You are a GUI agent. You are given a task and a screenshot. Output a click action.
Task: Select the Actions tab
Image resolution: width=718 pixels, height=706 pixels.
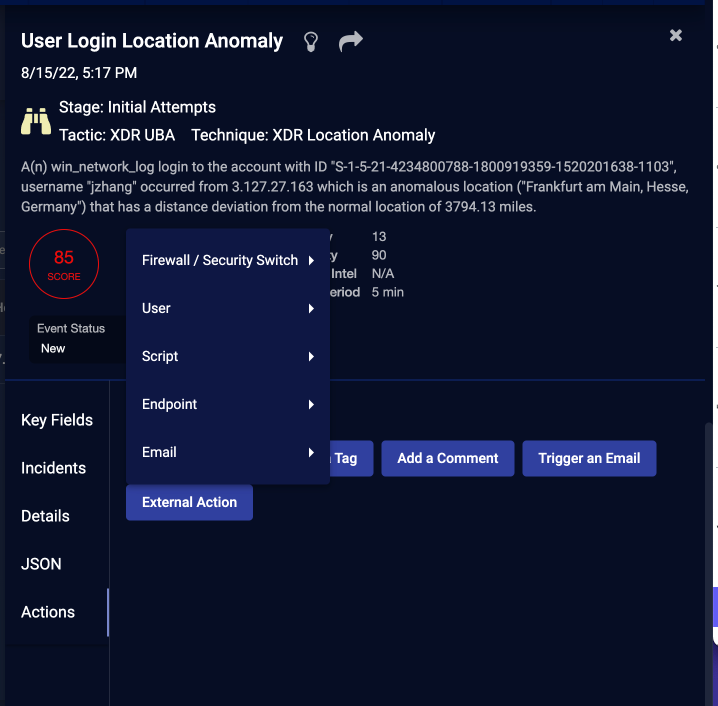[48, 612]
